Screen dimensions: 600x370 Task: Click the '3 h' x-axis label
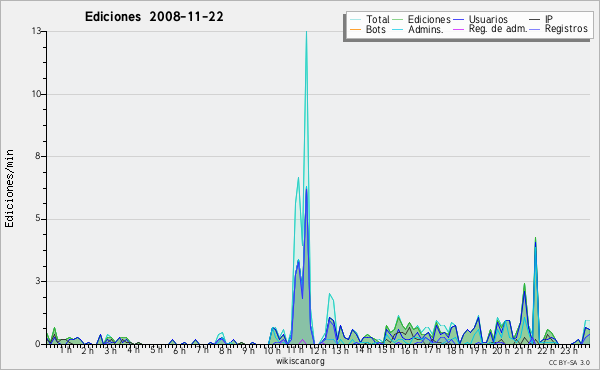(x=111, y=350)
